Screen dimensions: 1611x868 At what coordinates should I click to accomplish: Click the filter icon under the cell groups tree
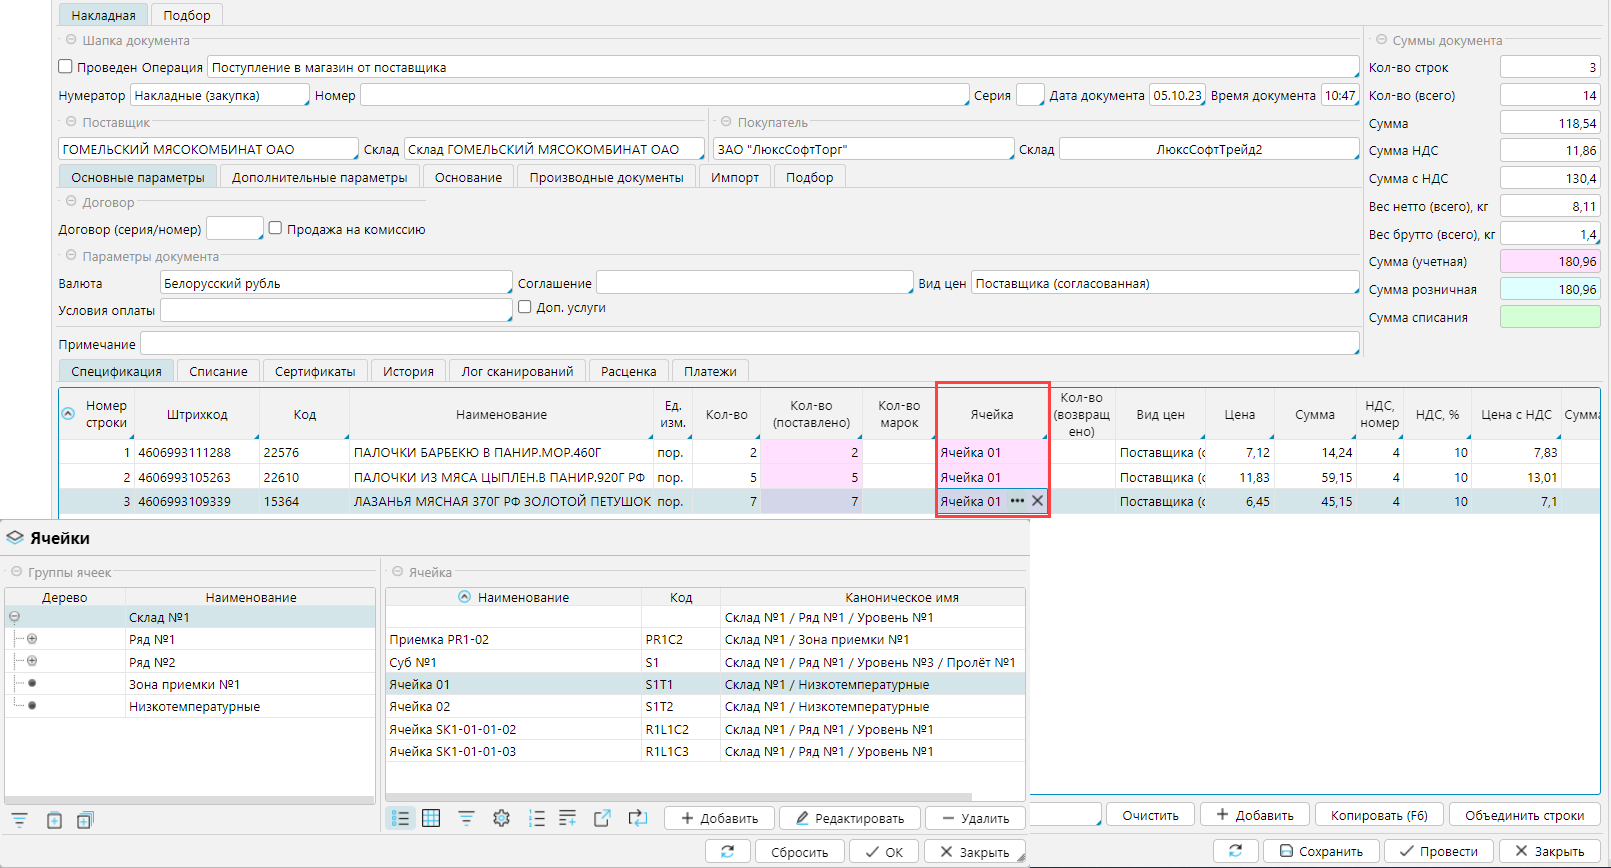pyautogui.click(x=19, y=820)
